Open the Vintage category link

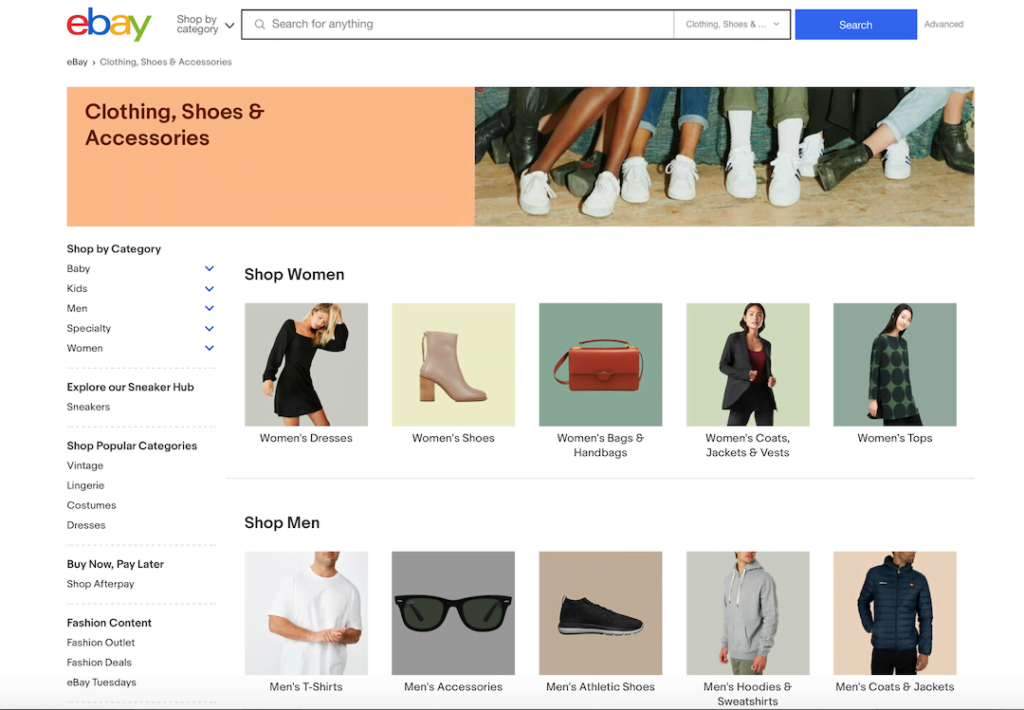85,466
